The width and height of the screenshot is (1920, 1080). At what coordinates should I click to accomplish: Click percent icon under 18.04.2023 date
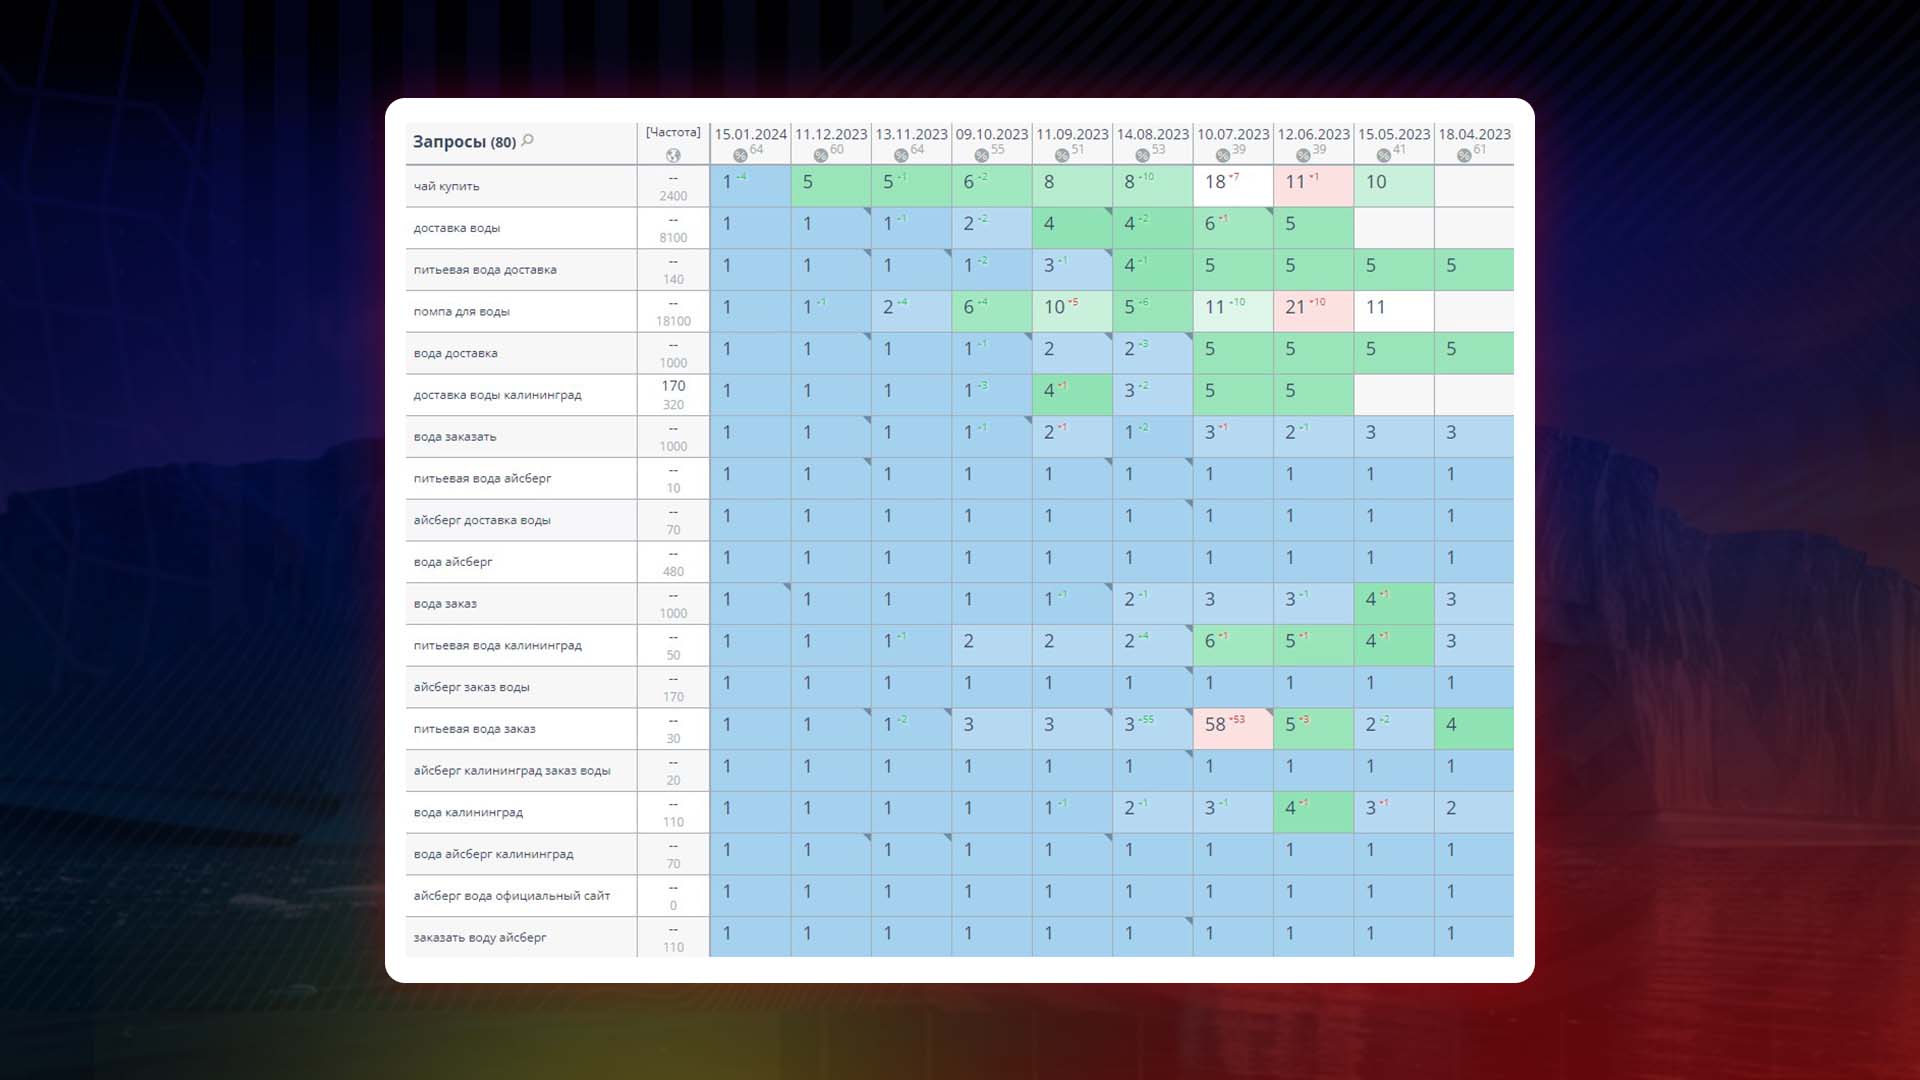(x=1464, y=155)
